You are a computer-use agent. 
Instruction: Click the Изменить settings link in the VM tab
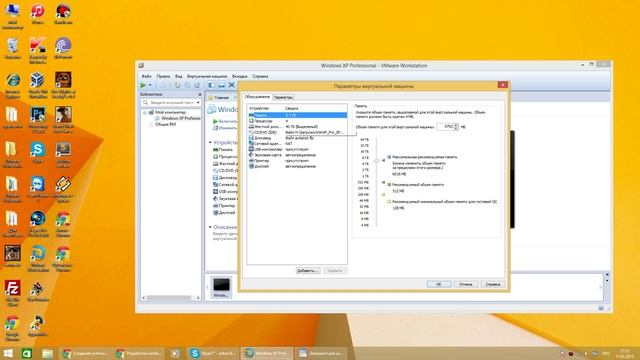(x=225, y=128)
